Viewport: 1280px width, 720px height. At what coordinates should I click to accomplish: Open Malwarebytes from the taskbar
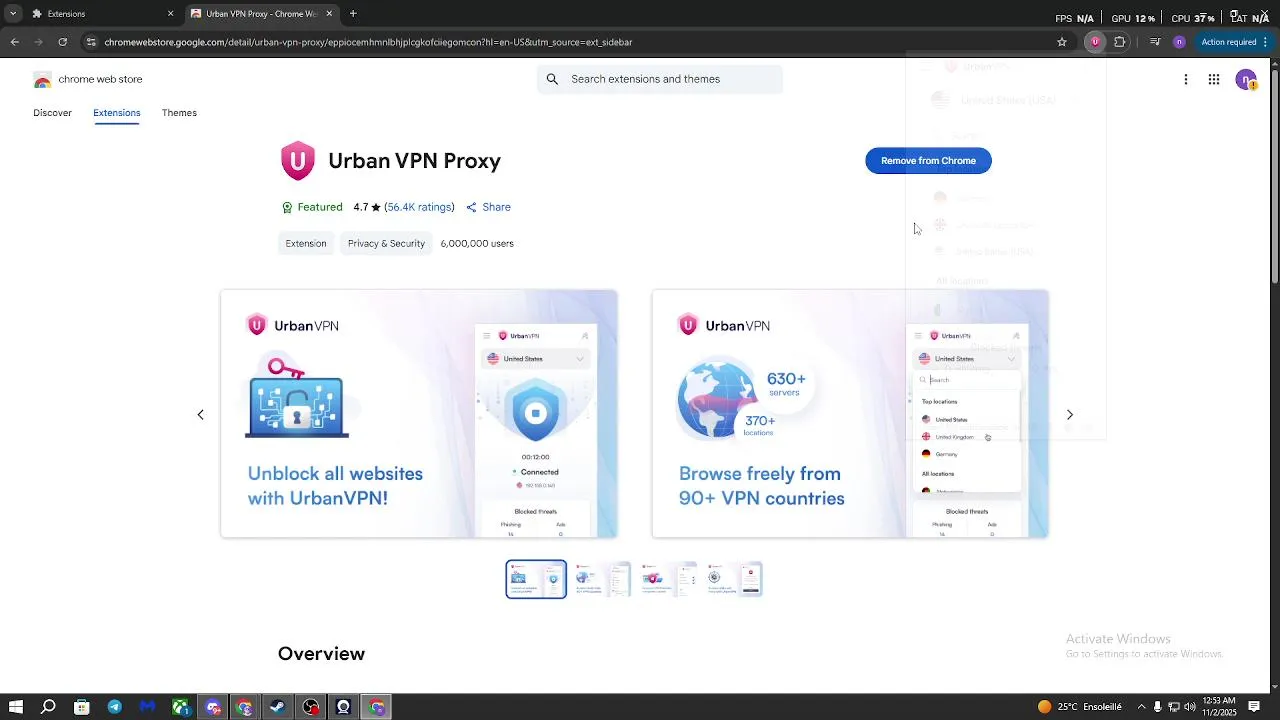click(148, 707)
